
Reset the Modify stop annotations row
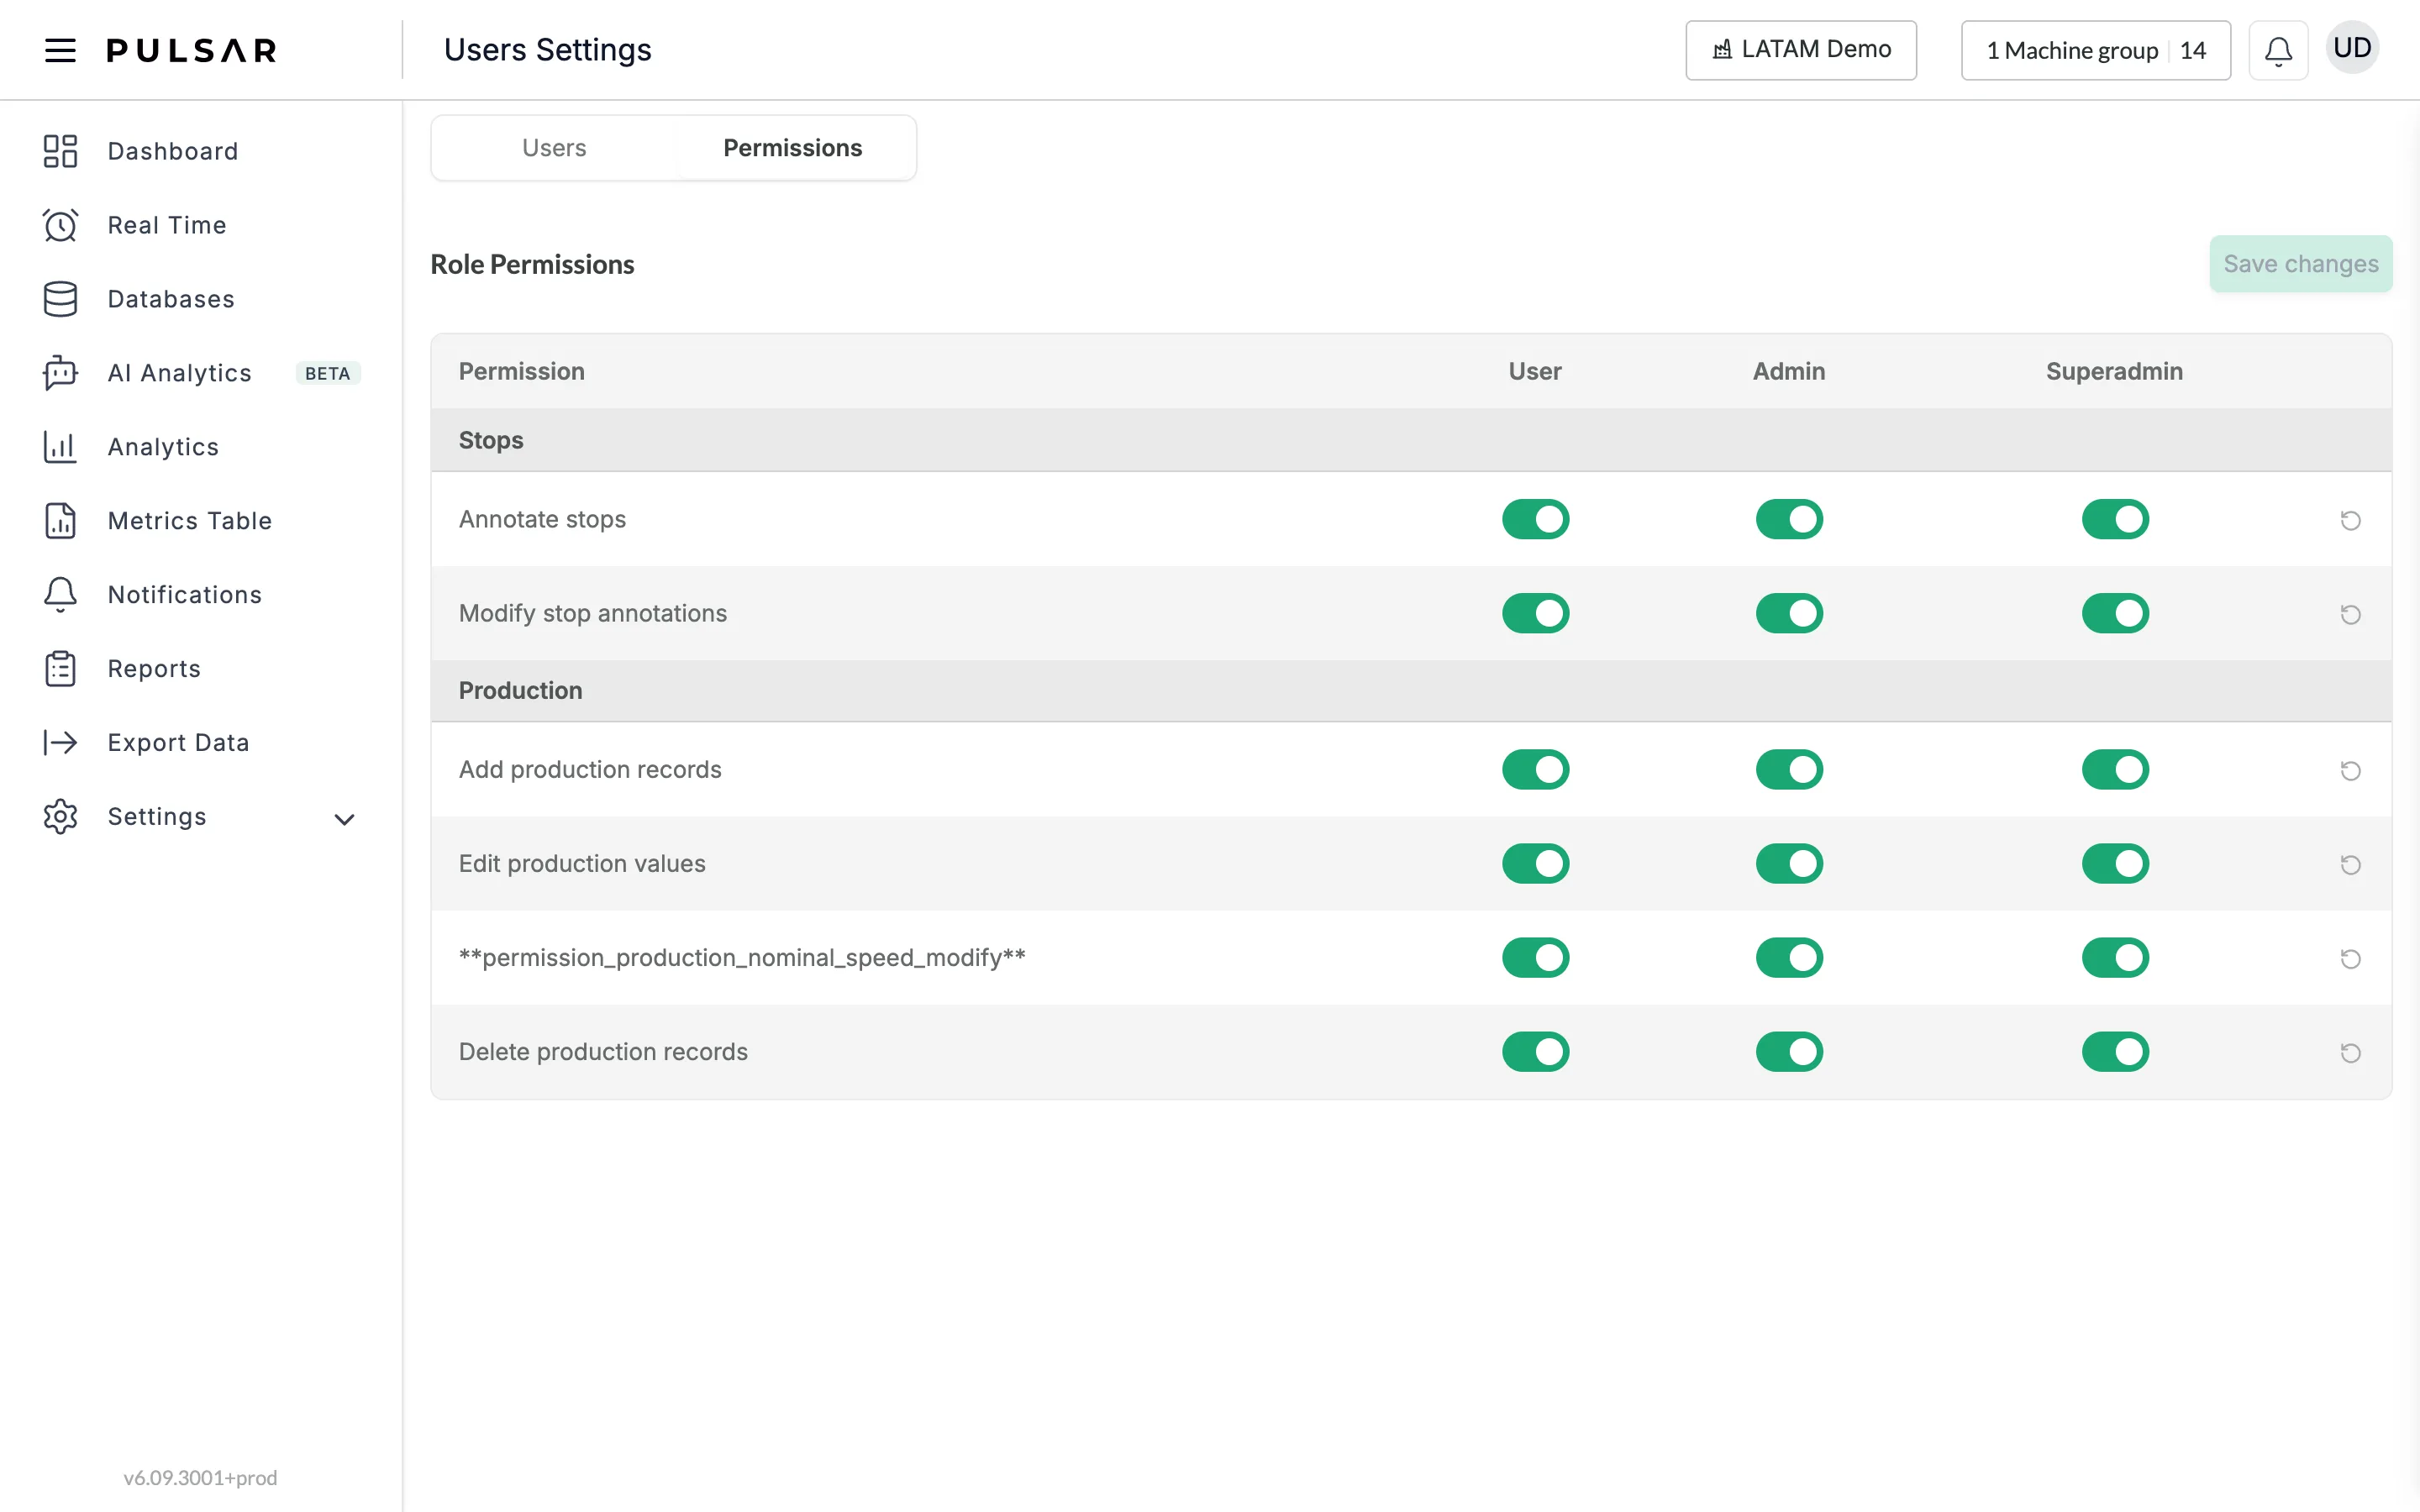[2351, 614]
